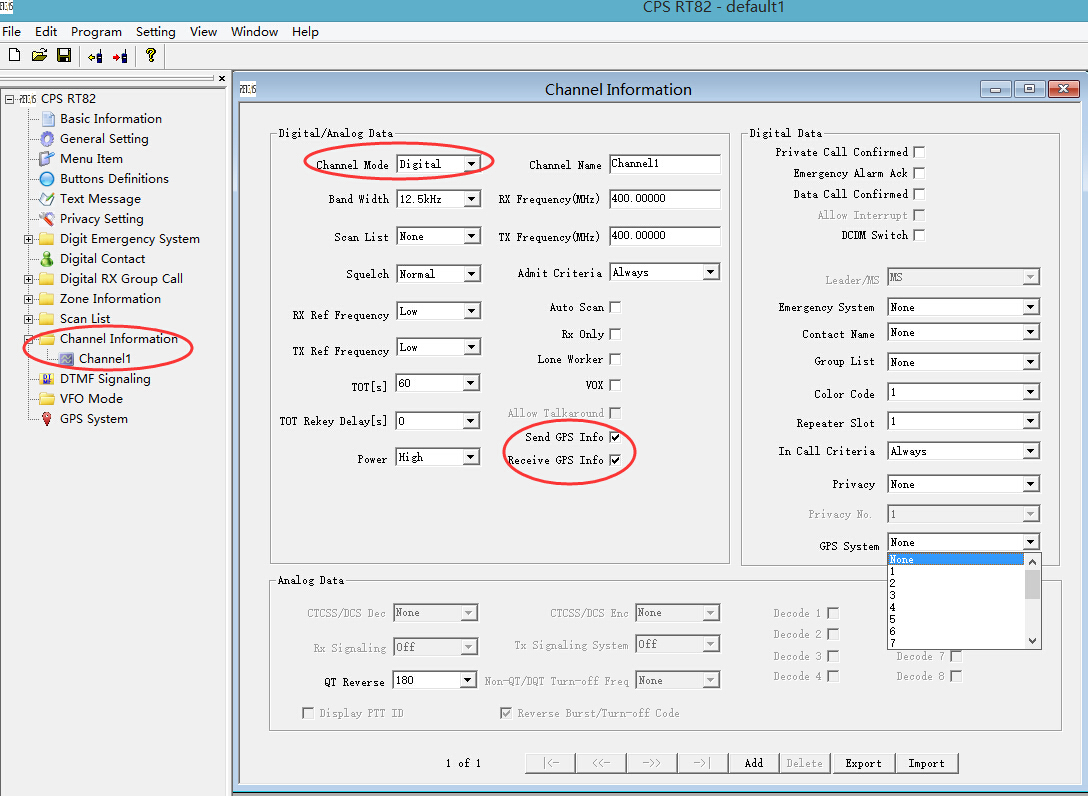The image size is (1088, 796).
Task: Click the Add channel button
Action: [x=754, y=763]
